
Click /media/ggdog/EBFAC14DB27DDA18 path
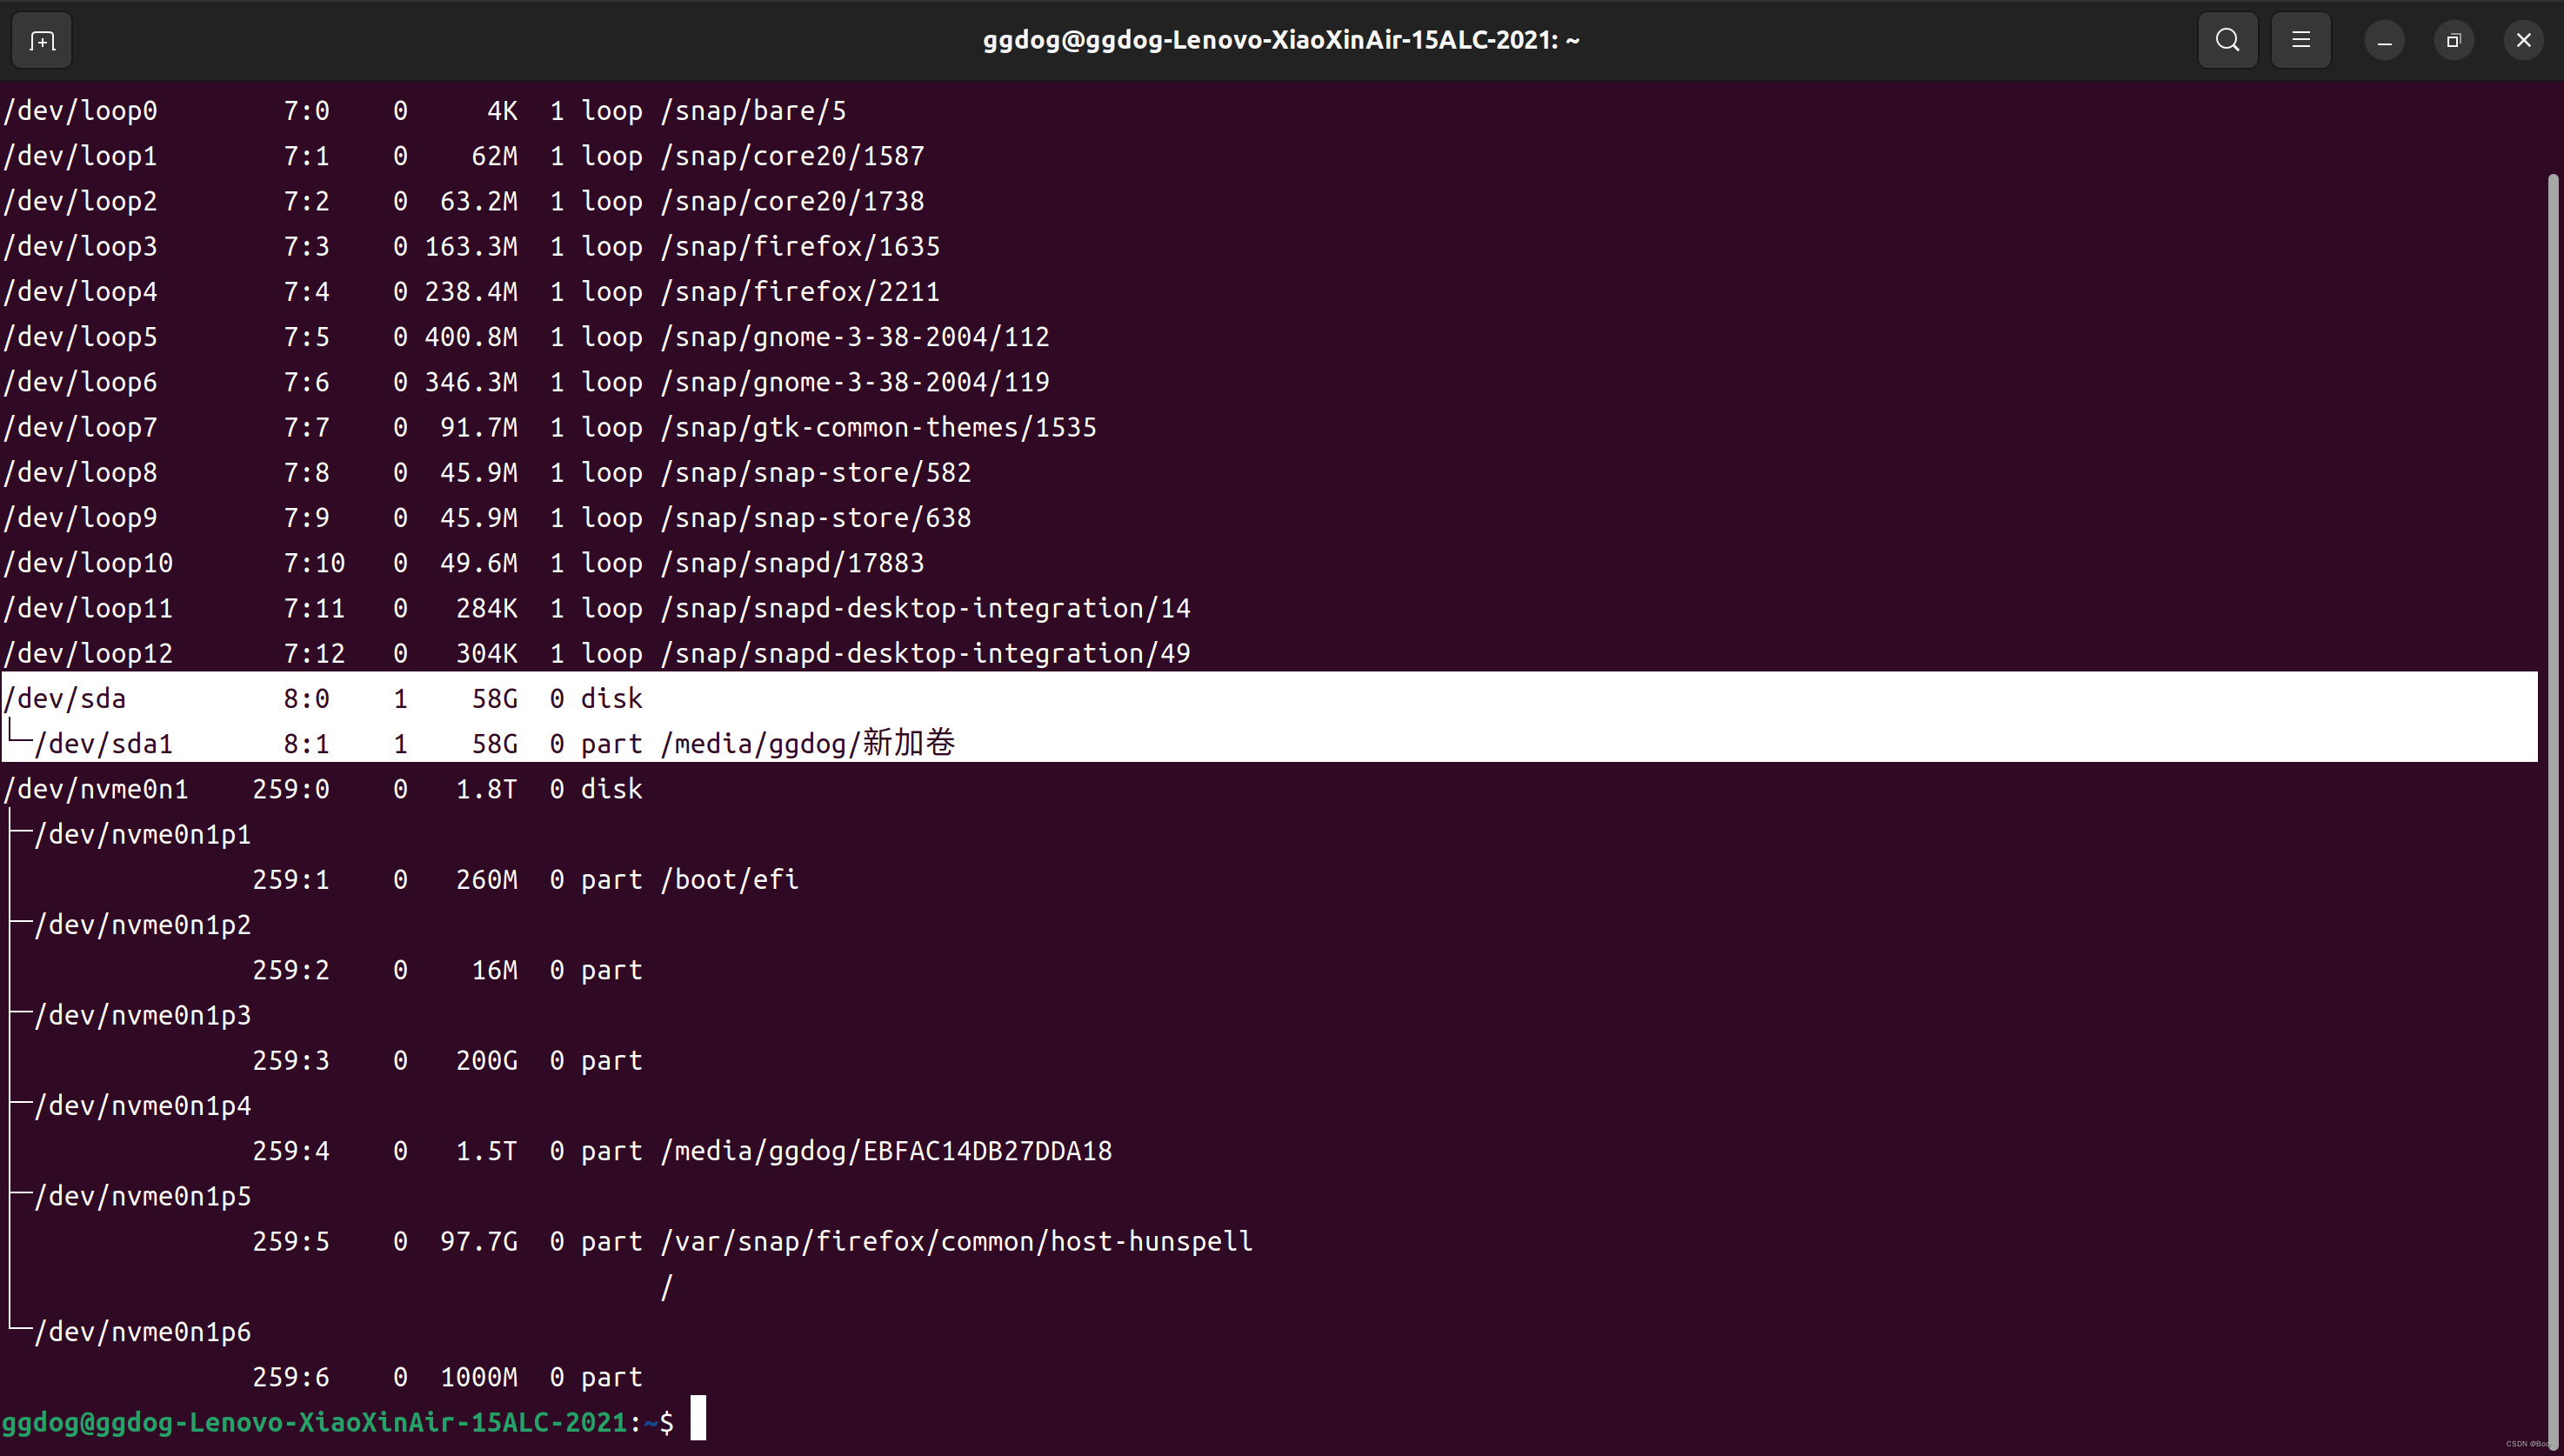point(886,1151)
